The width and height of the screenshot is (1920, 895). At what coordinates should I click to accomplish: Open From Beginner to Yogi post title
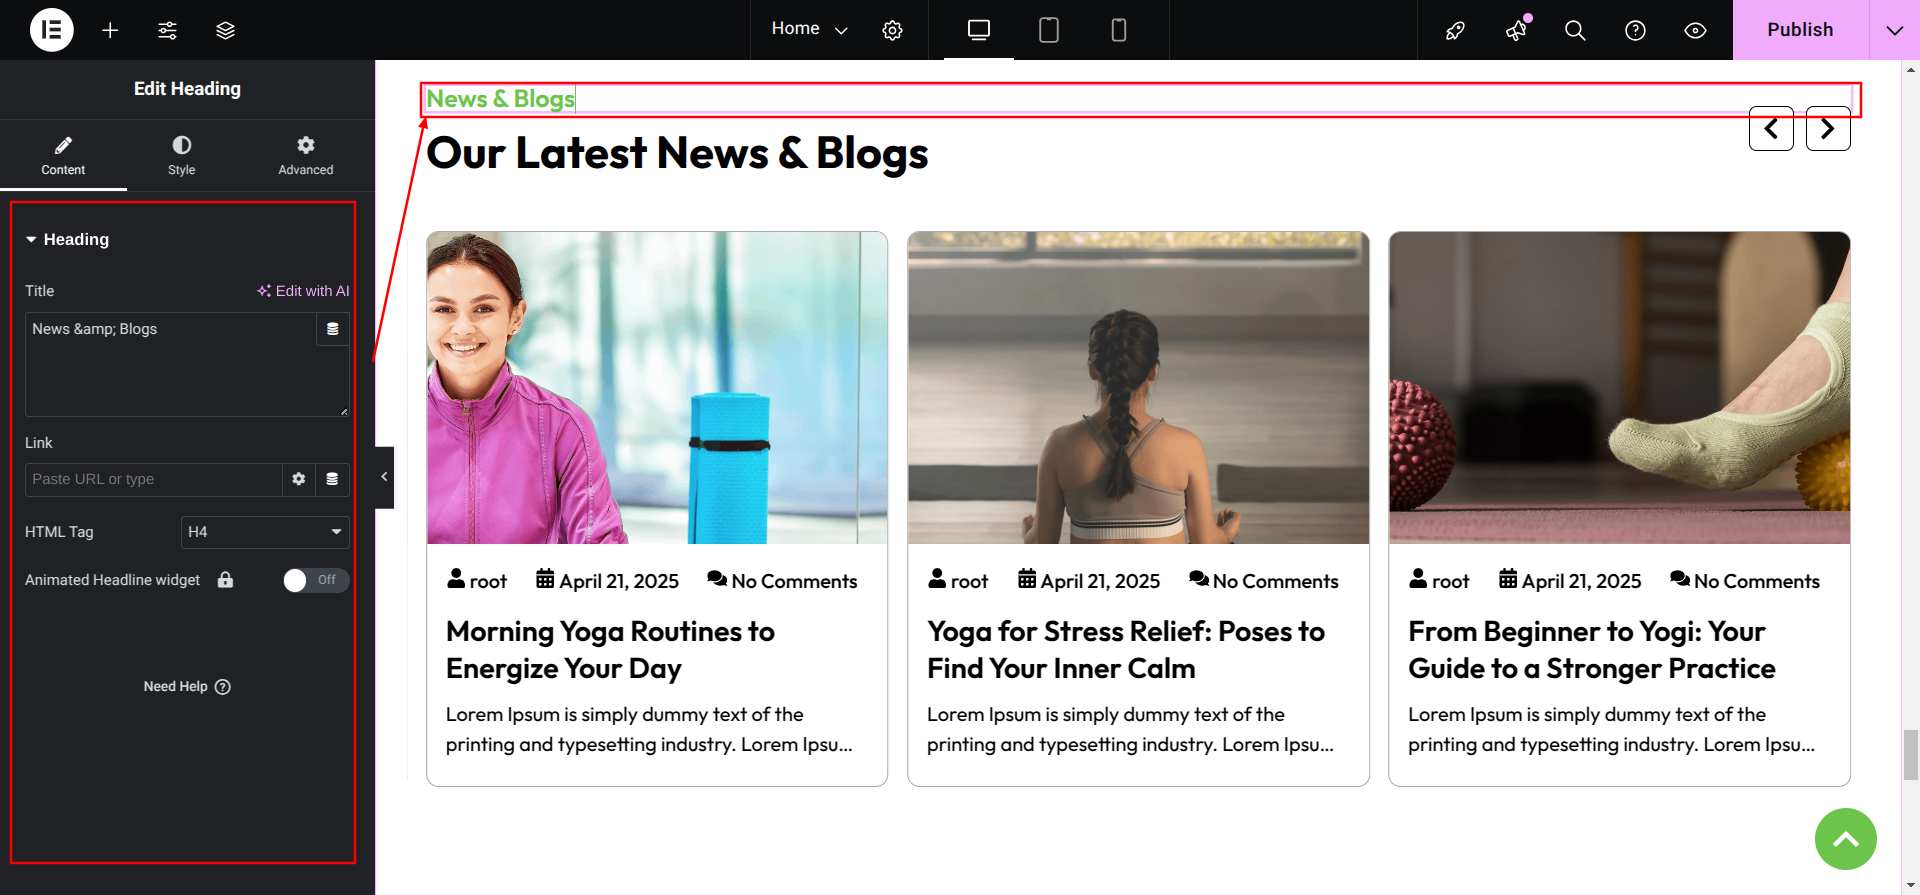[x=1592, y=650]
